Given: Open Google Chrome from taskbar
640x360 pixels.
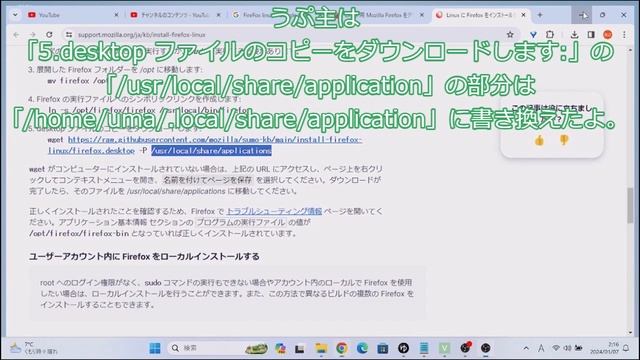Looking at the screenshot, I should coord(342,348).
